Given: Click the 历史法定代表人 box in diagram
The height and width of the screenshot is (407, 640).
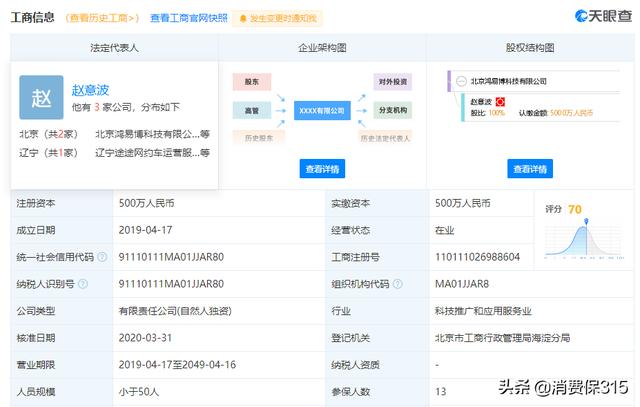Looking at the screenshot, I should pos(385,138).
